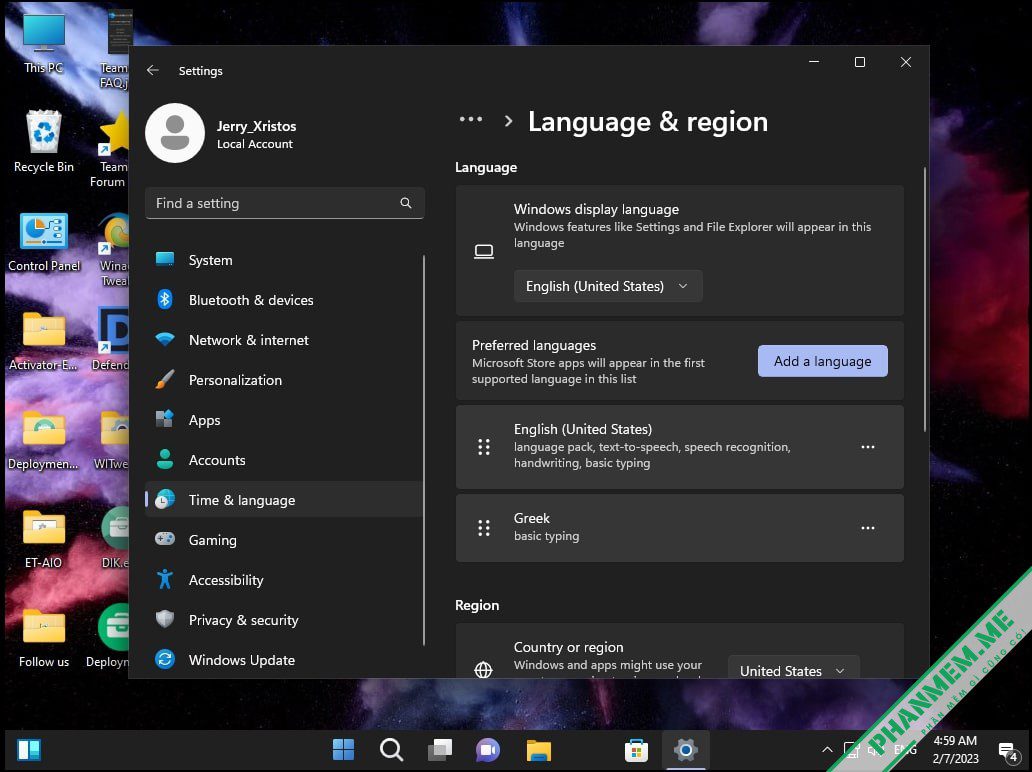Click the Add a language button

pyautogui.click(x=823, y=361)
